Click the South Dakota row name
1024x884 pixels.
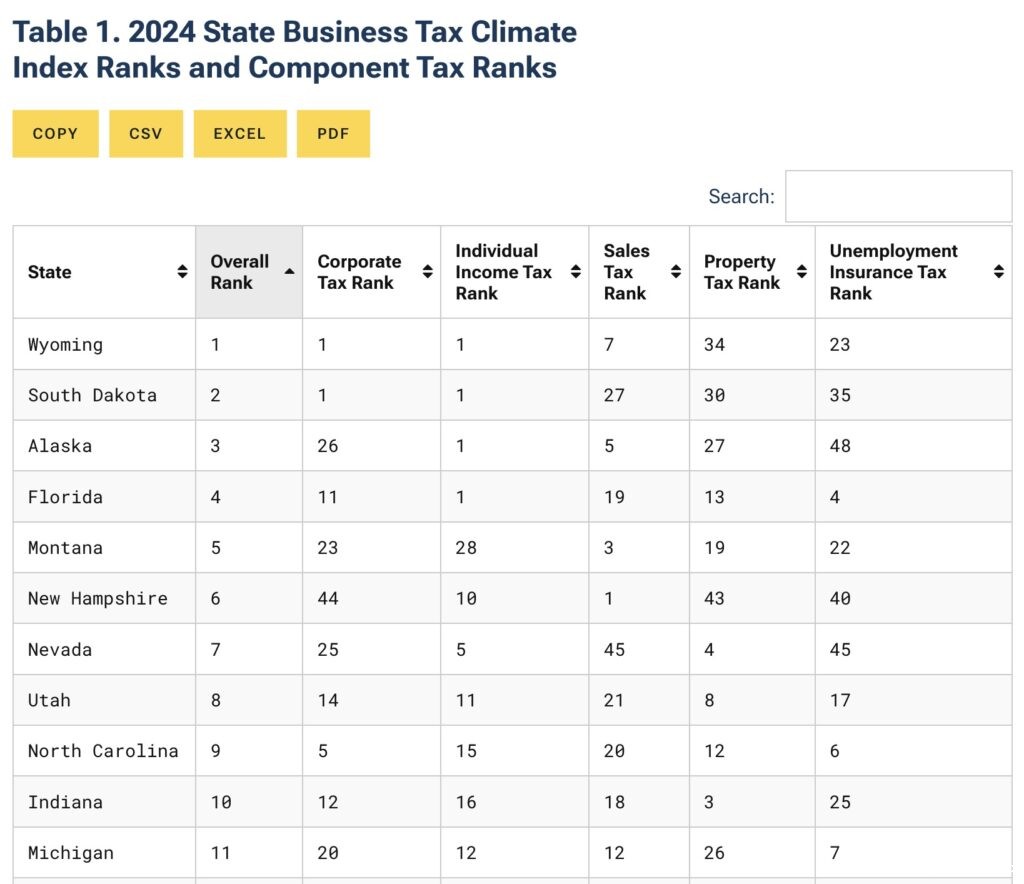92,395
